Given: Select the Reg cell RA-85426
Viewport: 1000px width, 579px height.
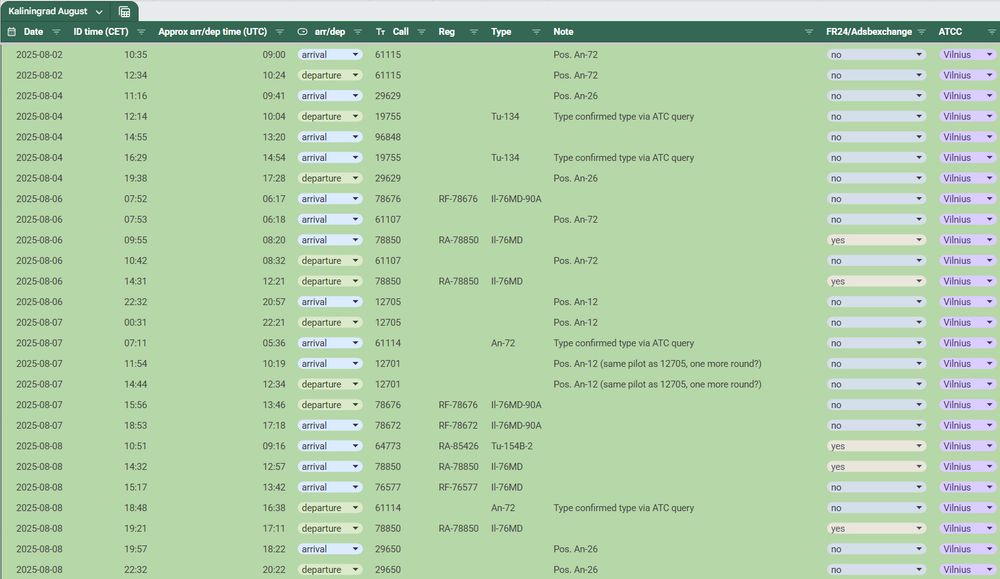Looking at the screenshot, I should [x=458, y=446].
